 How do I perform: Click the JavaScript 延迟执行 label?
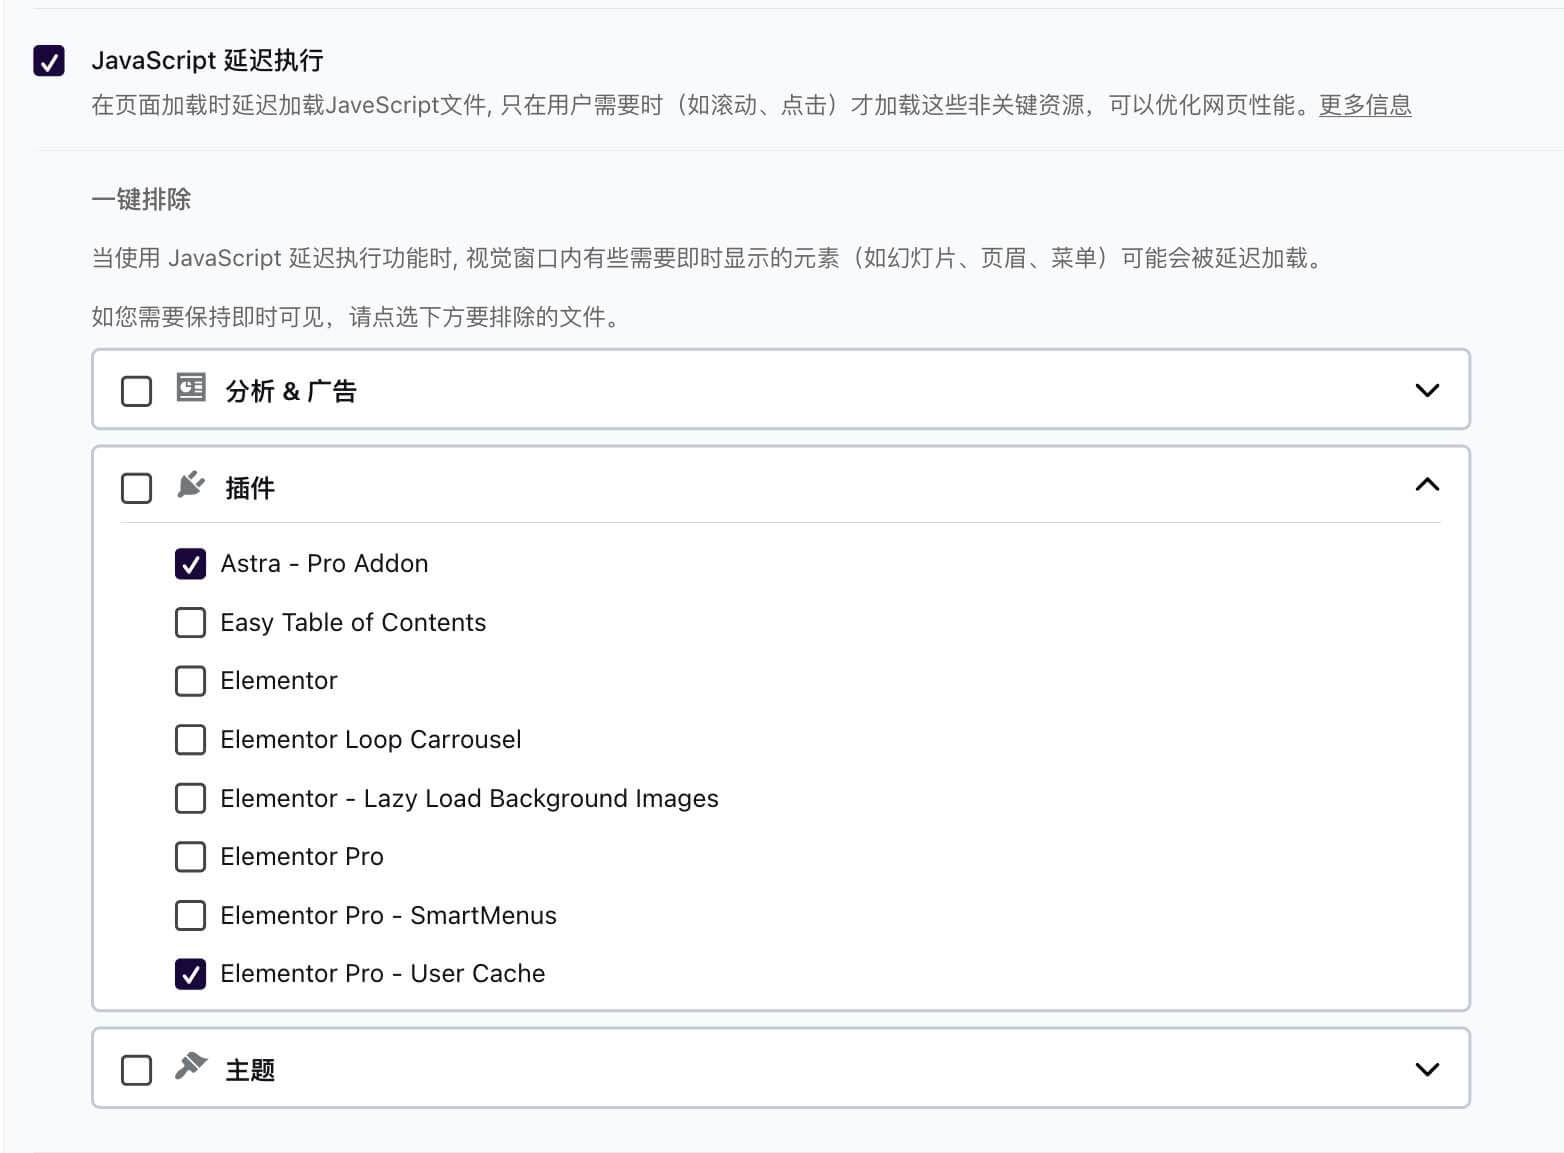click(x=208, y=60)
